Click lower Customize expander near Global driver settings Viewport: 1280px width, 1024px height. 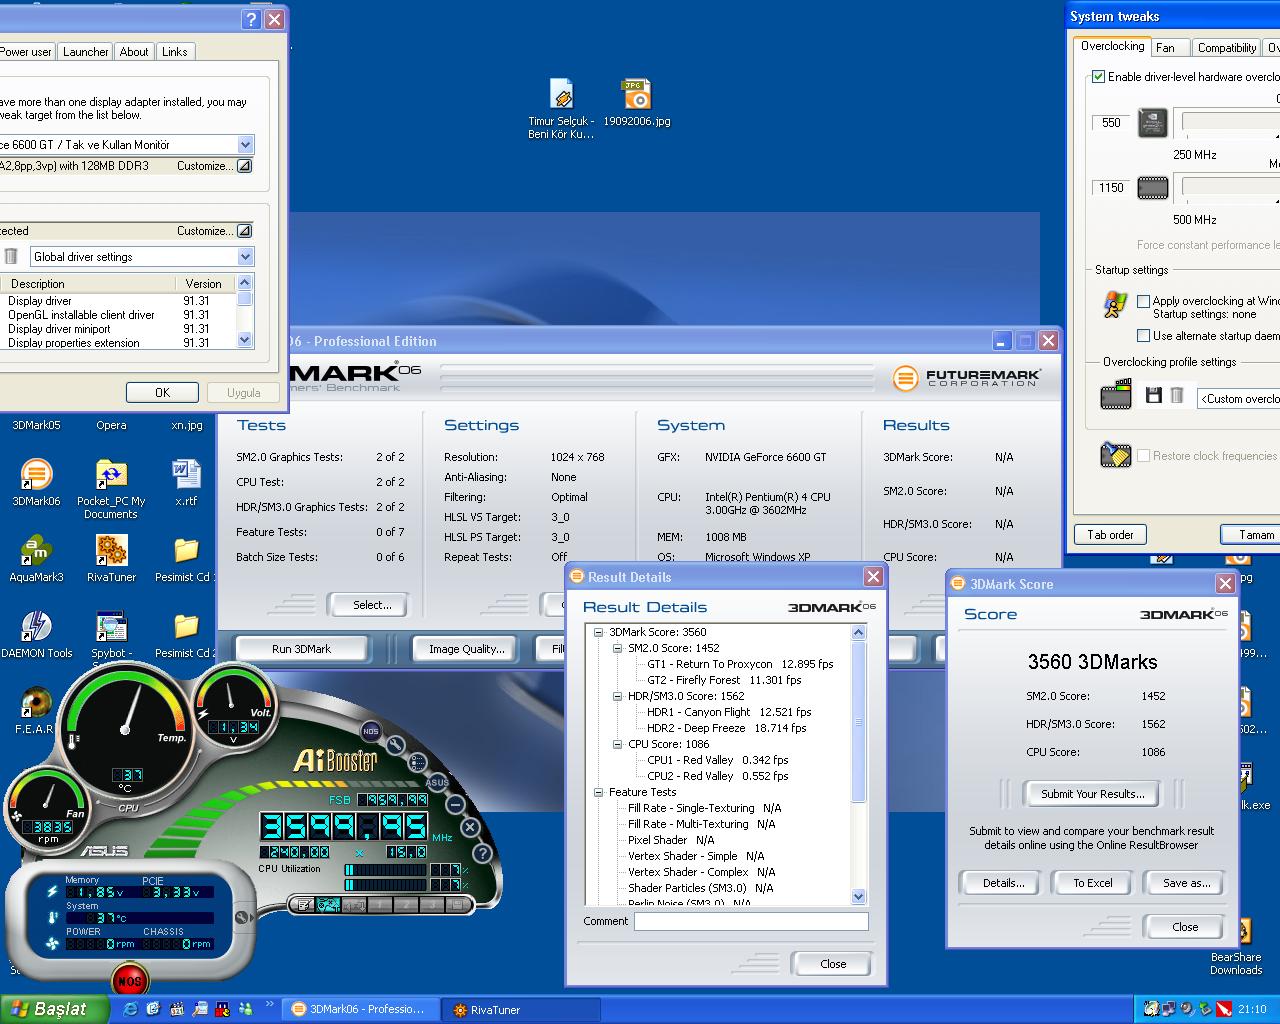(244, 231)
